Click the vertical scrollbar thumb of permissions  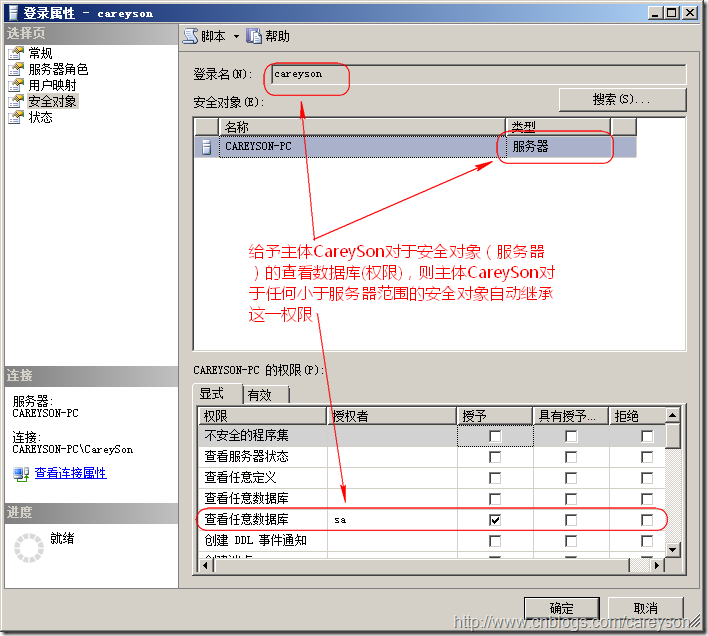pos(672,436)
